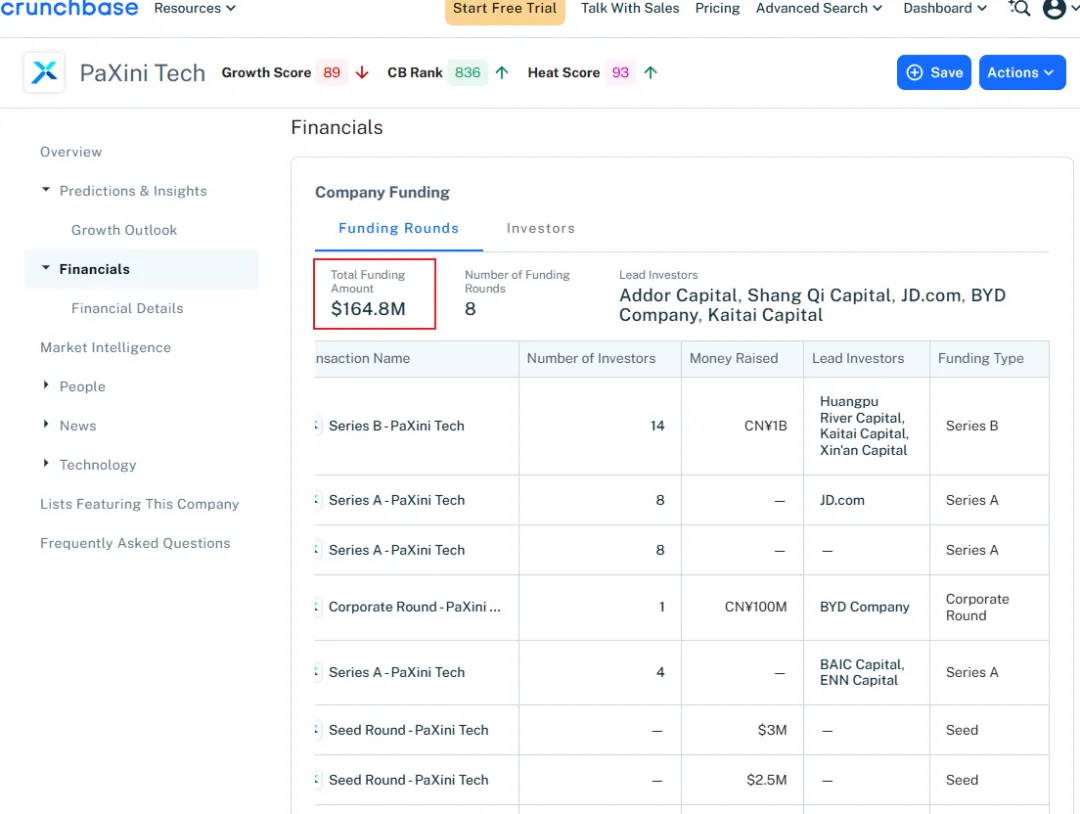Click the PaXini Tech company logo
Screen dimensions: 1080x814
point(44,72)
